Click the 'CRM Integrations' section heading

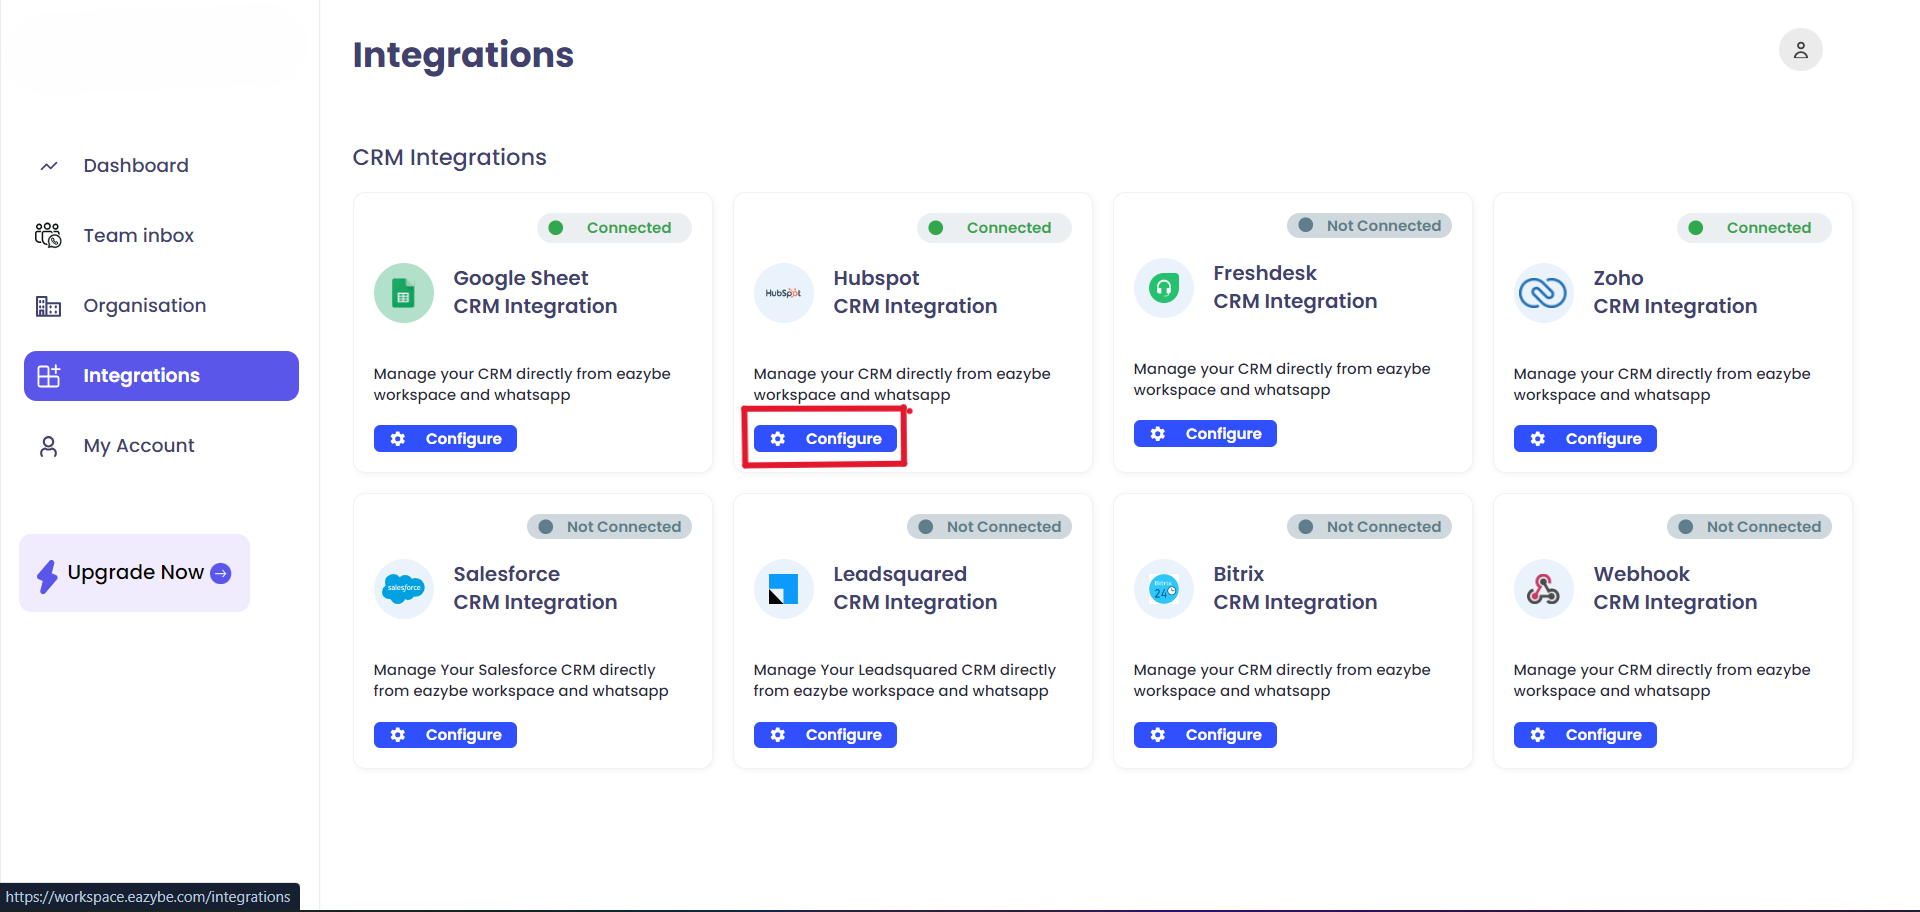(449, 158)
